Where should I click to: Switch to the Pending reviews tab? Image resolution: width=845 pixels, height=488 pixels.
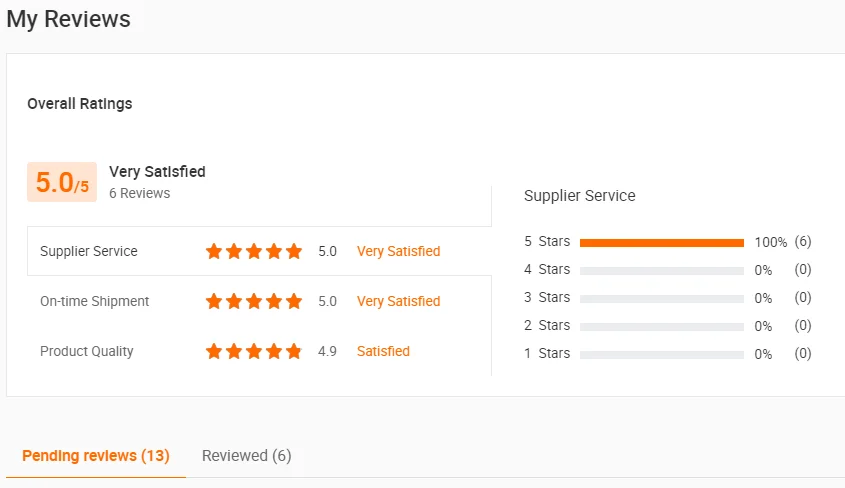(x=96, y=456)
